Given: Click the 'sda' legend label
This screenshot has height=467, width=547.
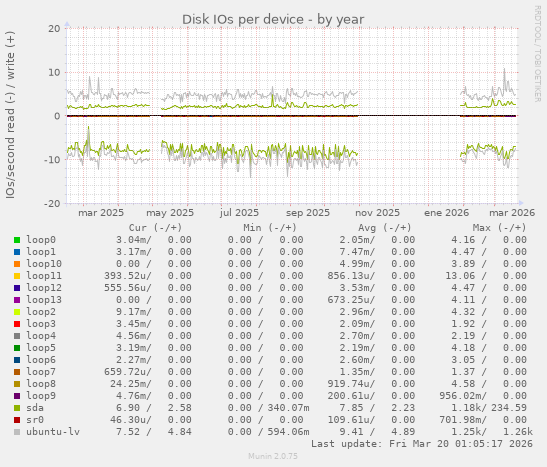Looking at the screenshot, I should point(35,408).
